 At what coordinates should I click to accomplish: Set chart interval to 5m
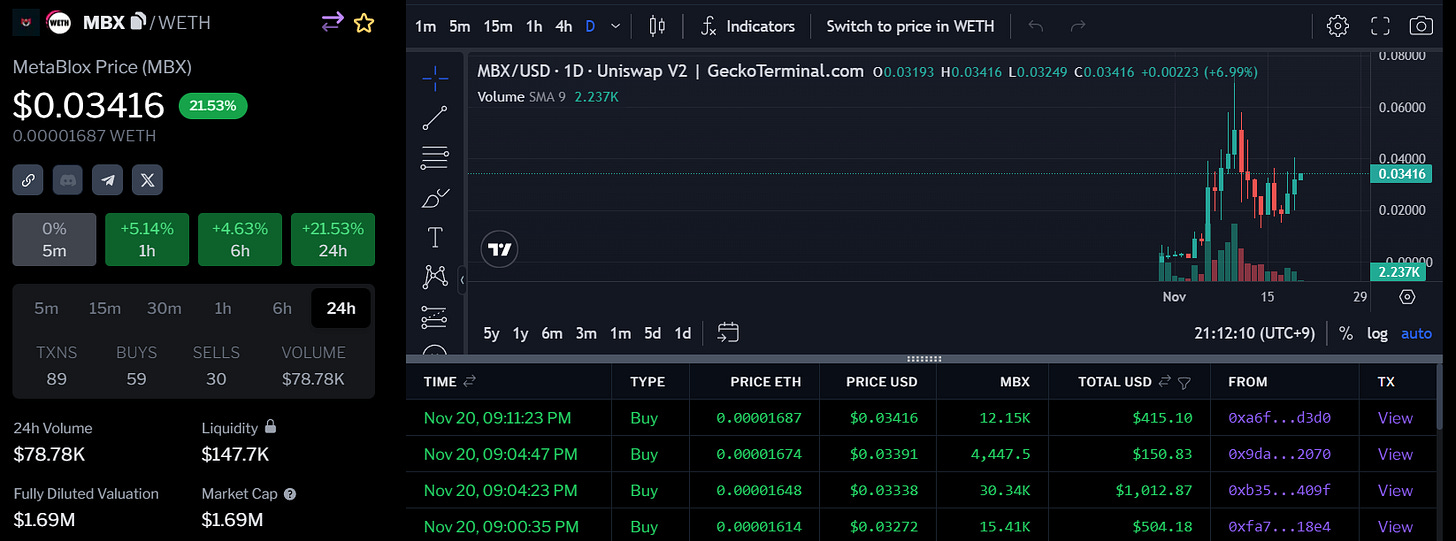point(459,26)
